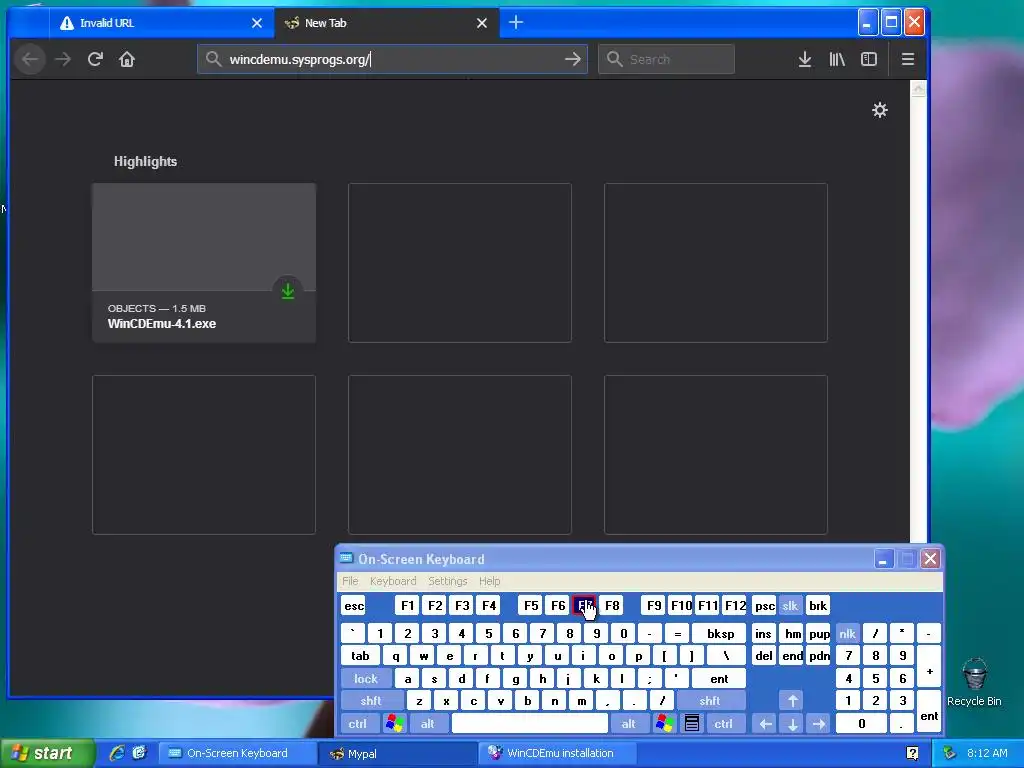Screen dimensions: 1024x768
Task: Click the Search box in the toolbar
Action: click(x=666, y=59)
